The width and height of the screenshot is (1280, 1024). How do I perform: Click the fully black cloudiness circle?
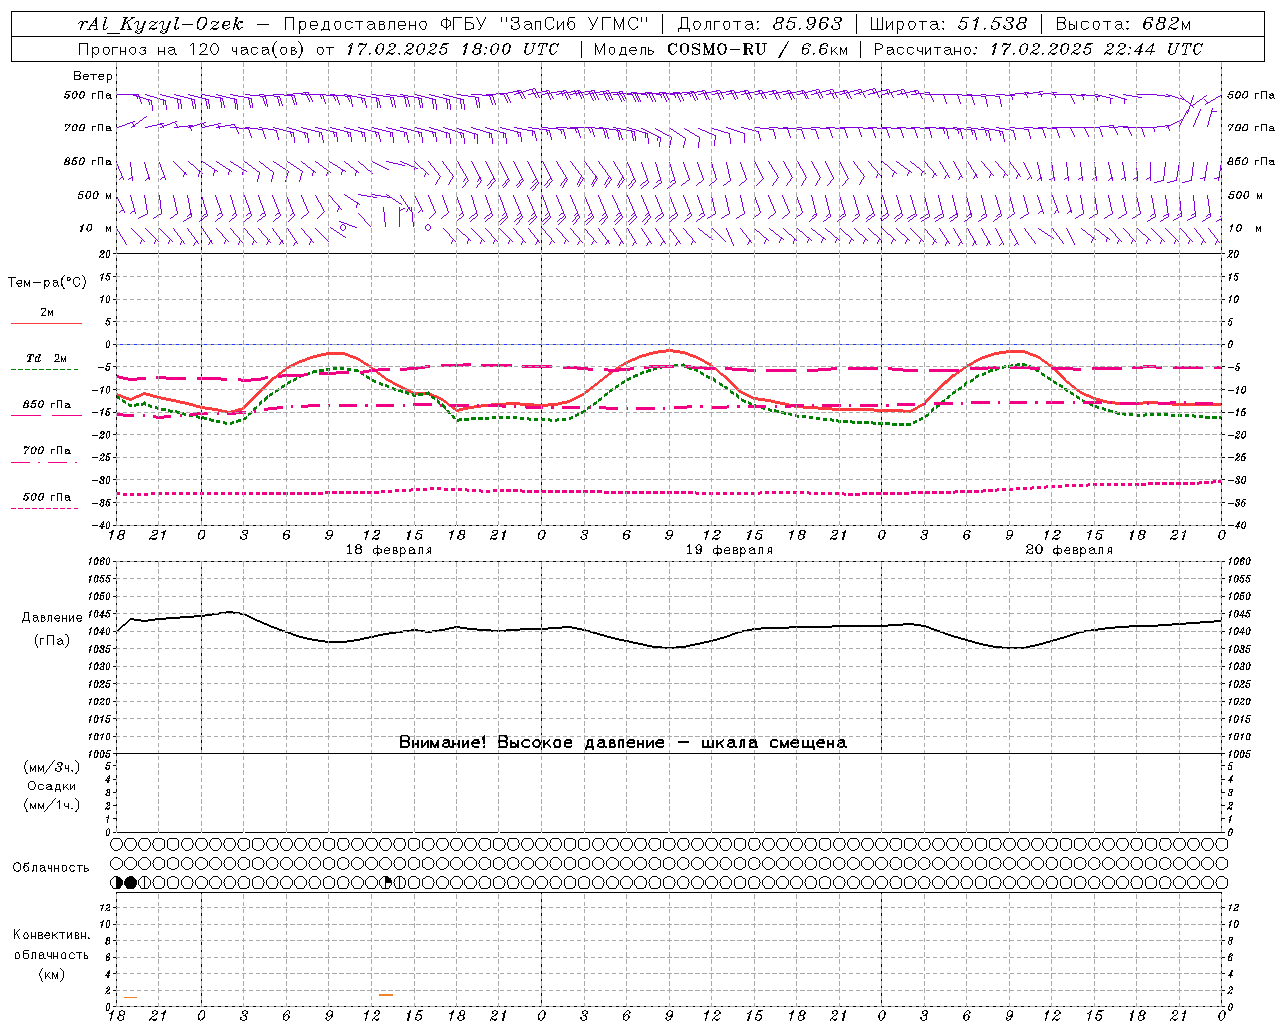click(x=130, y=882)
